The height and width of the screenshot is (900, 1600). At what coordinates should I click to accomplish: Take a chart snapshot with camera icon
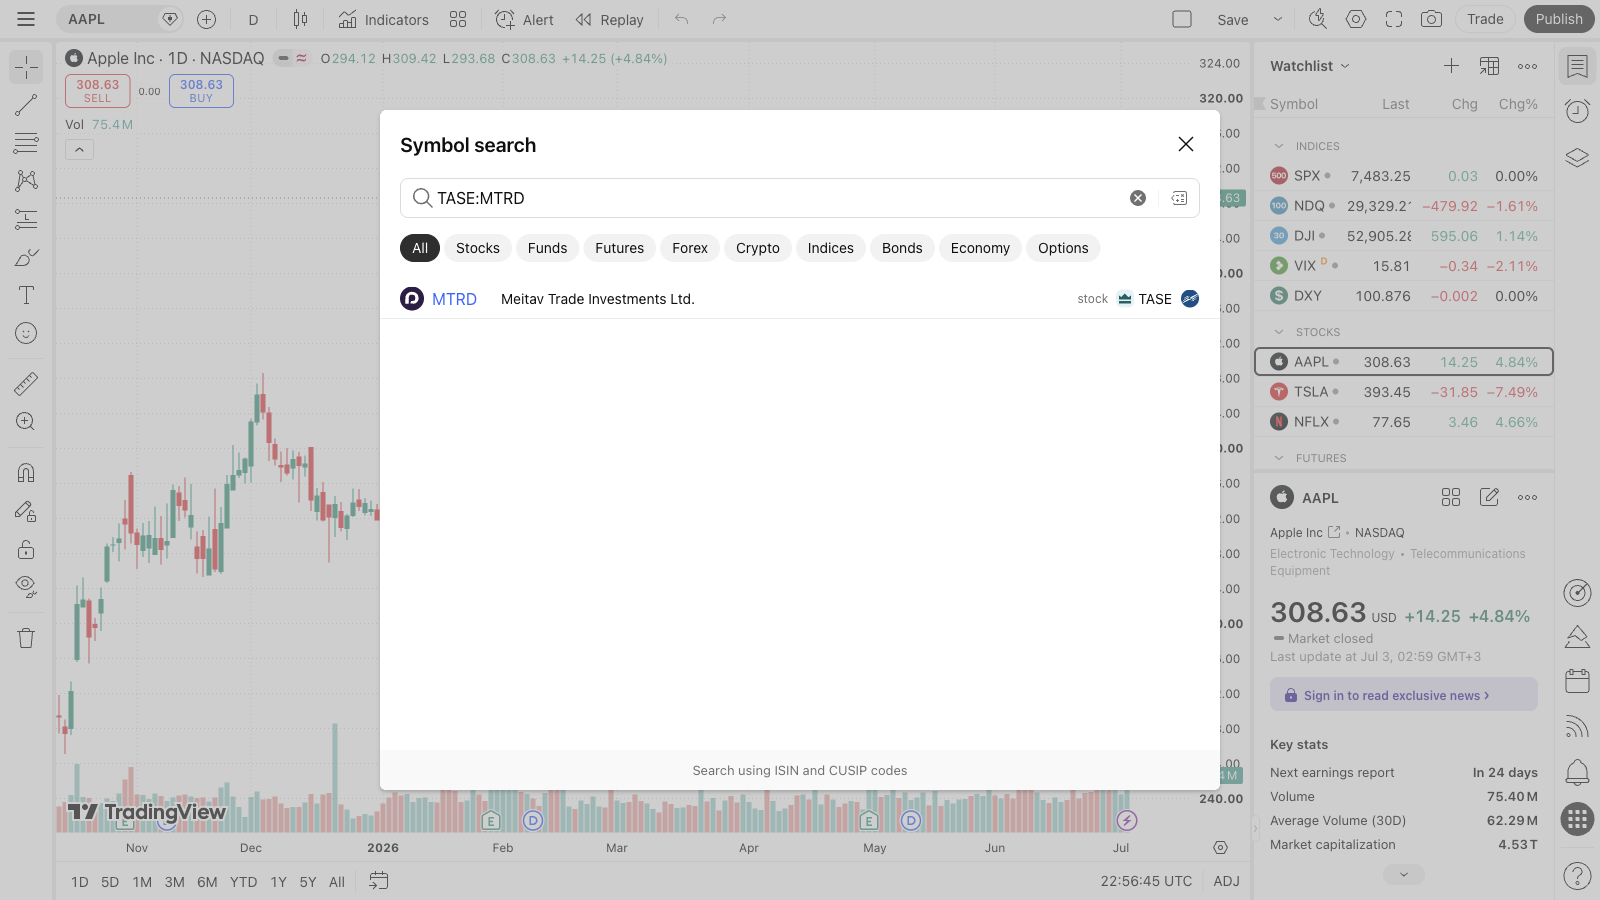[x=1432, y=19]
